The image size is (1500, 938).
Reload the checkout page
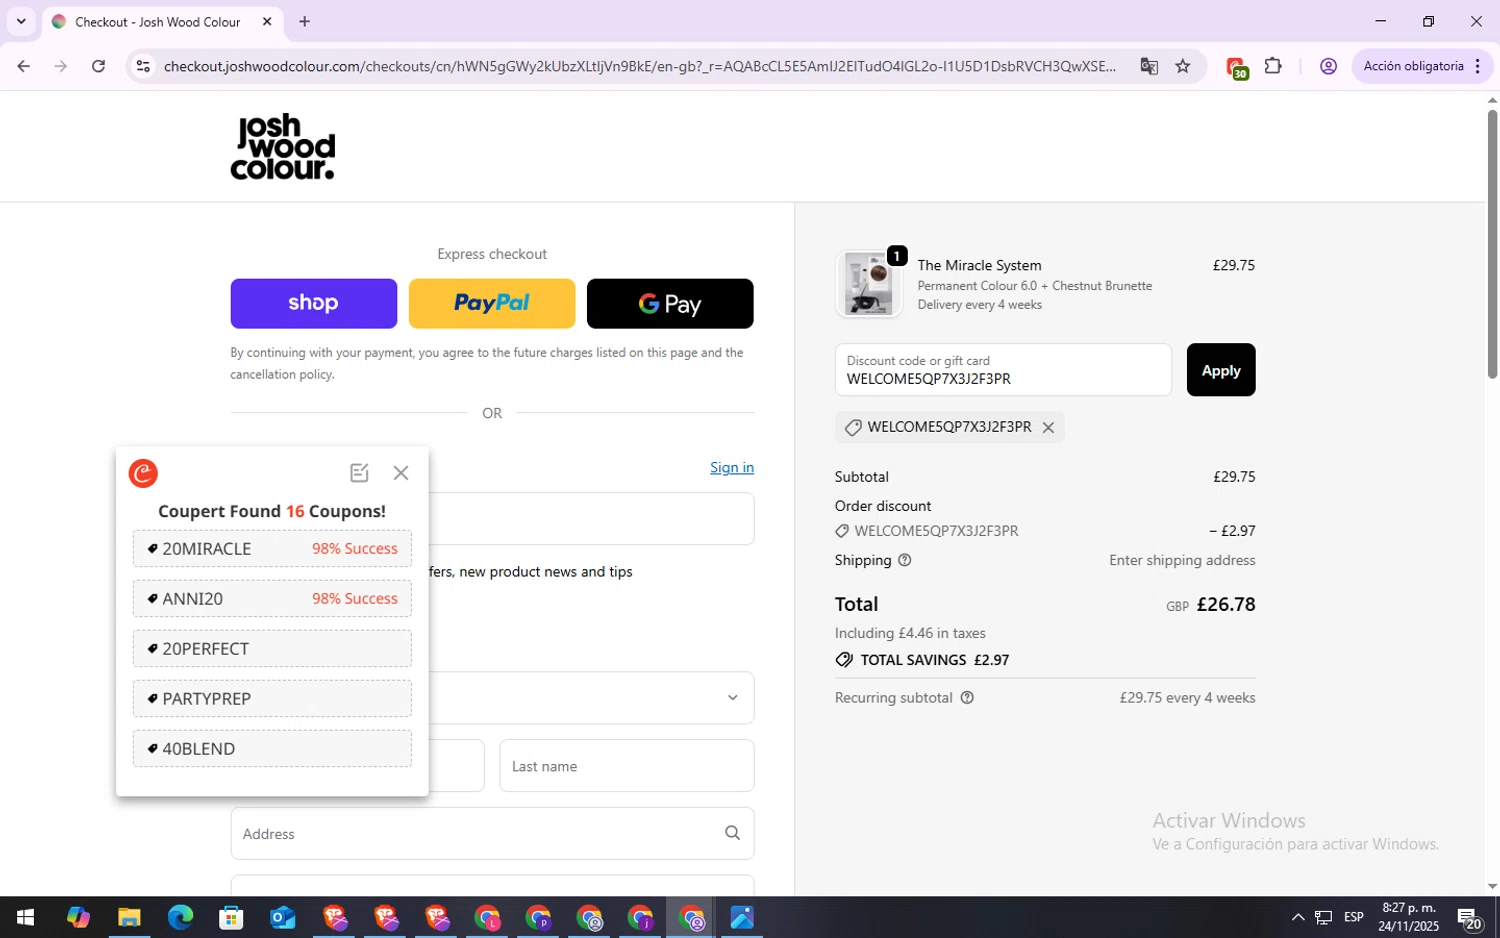pos(98,66)
